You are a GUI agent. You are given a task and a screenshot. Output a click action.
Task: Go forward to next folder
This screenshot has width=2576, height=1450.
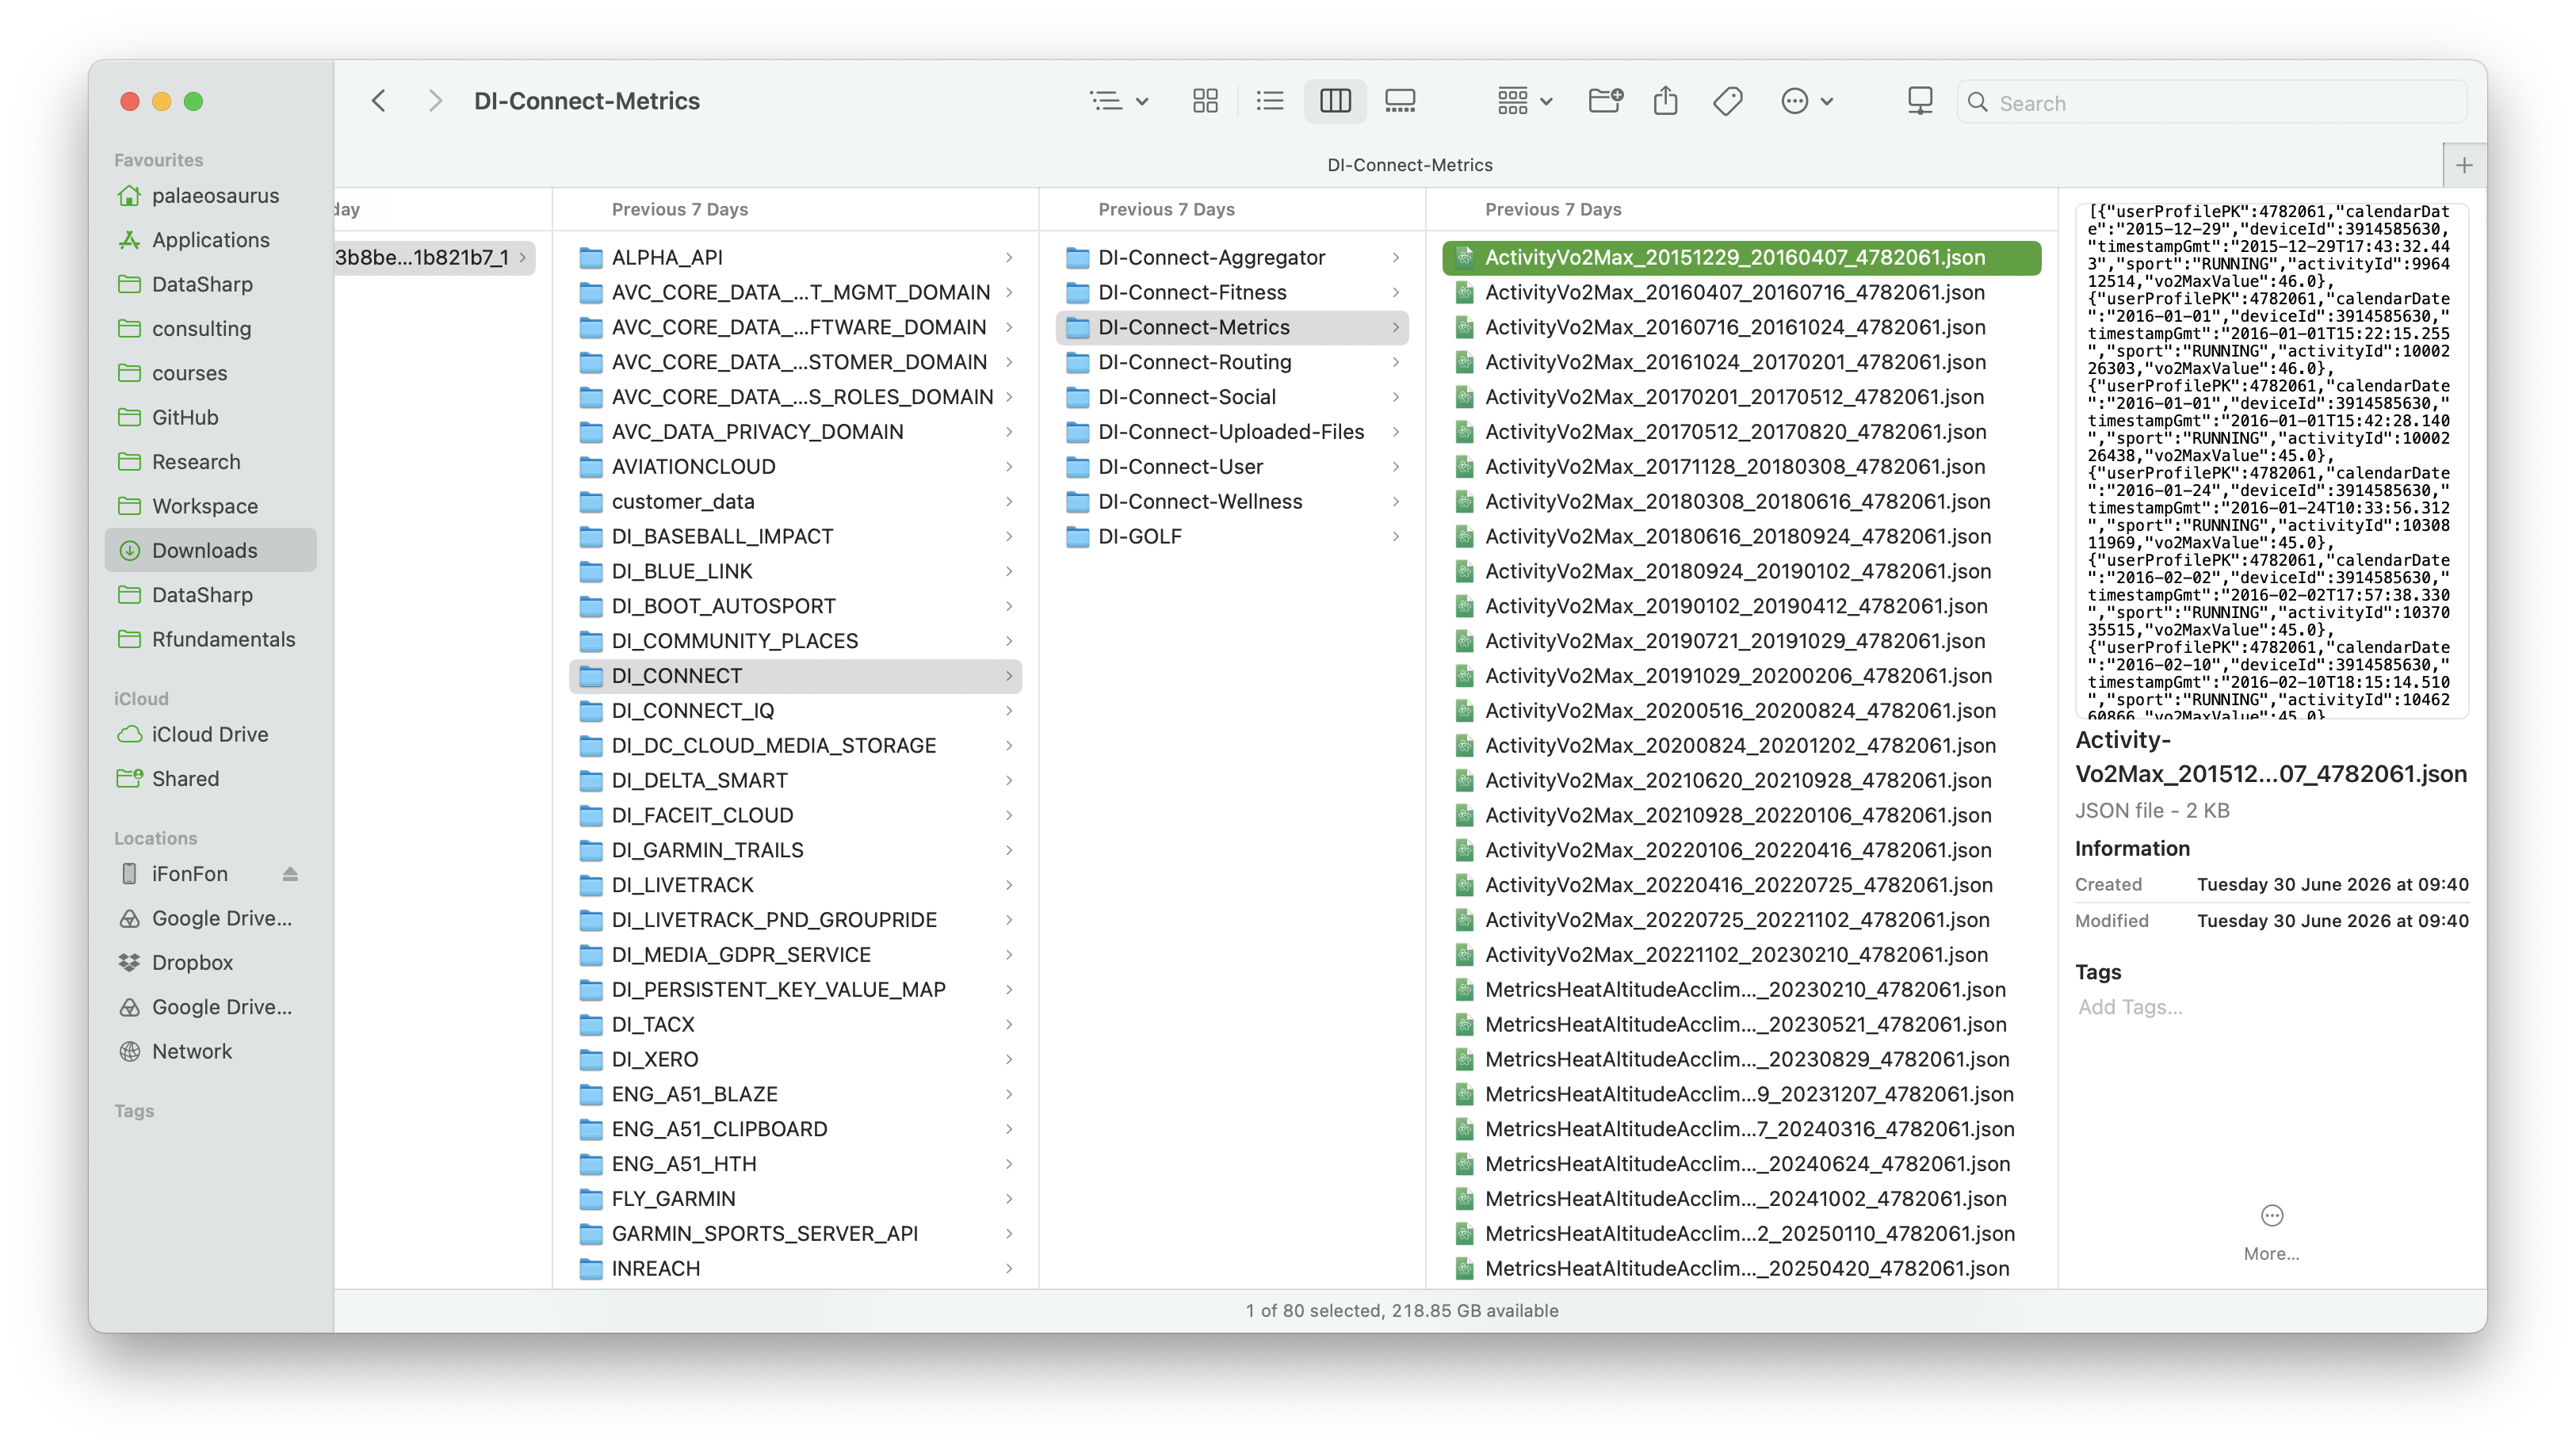click(435, 101)
